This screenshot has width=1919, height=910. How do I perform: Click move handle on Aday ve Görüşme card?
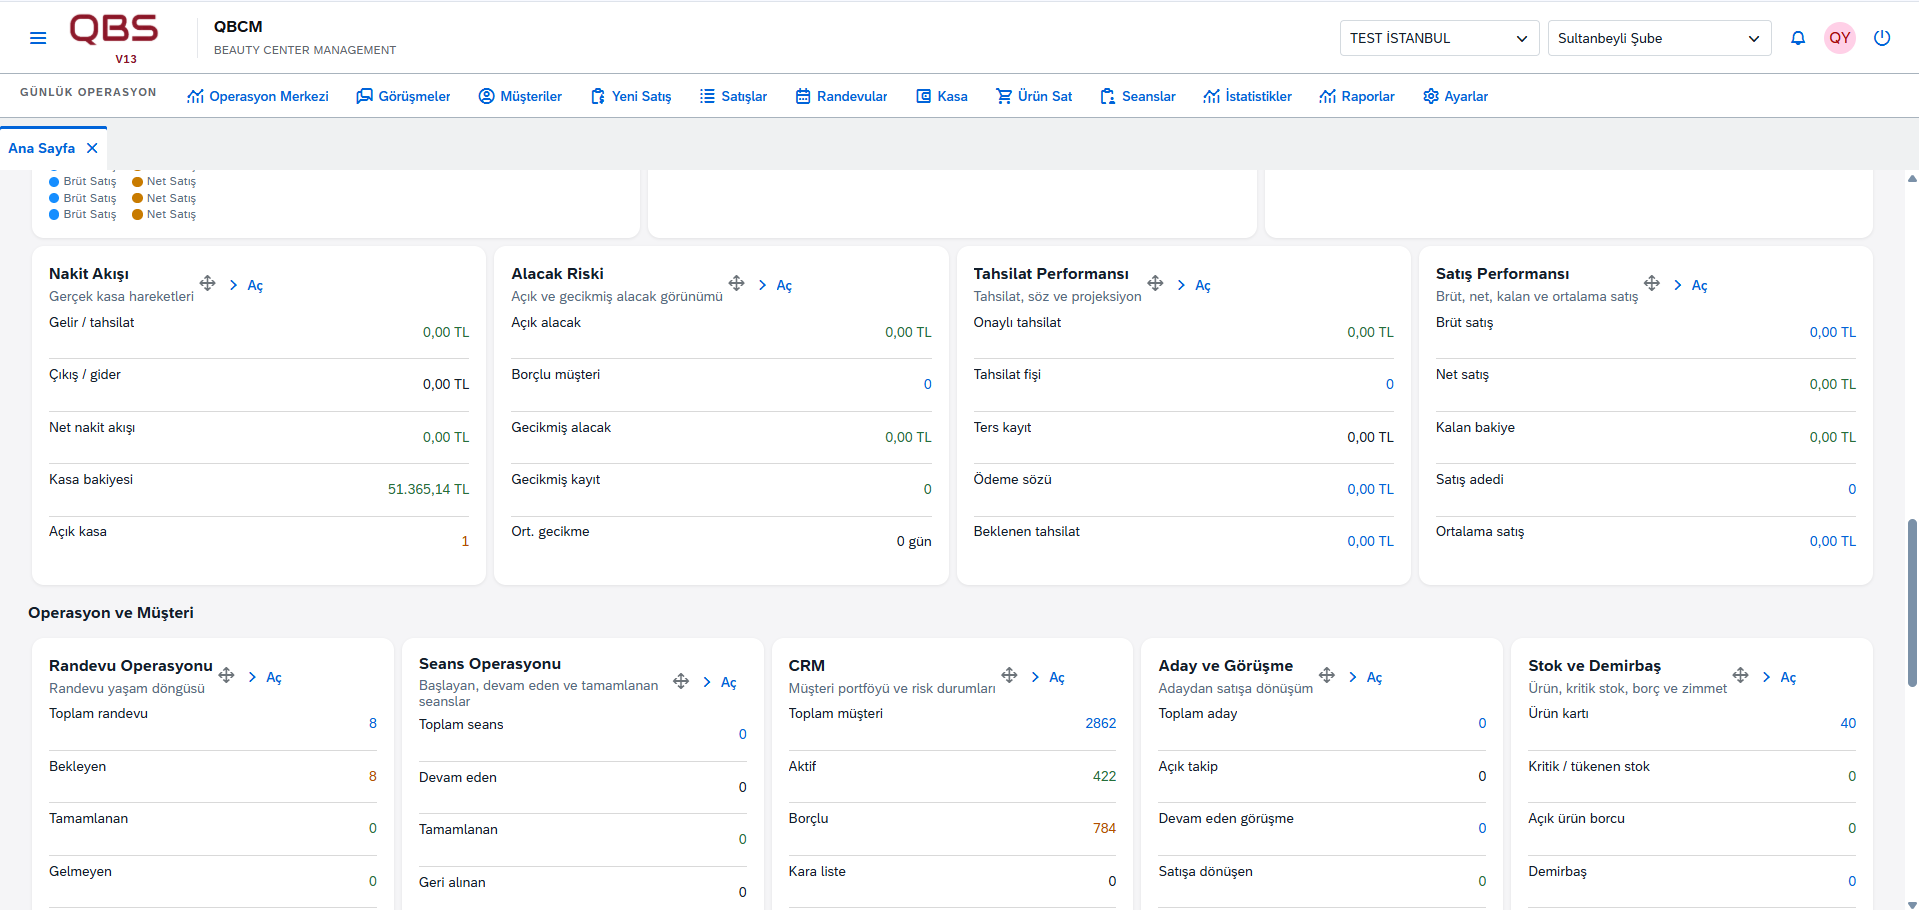click(1327, 675)
